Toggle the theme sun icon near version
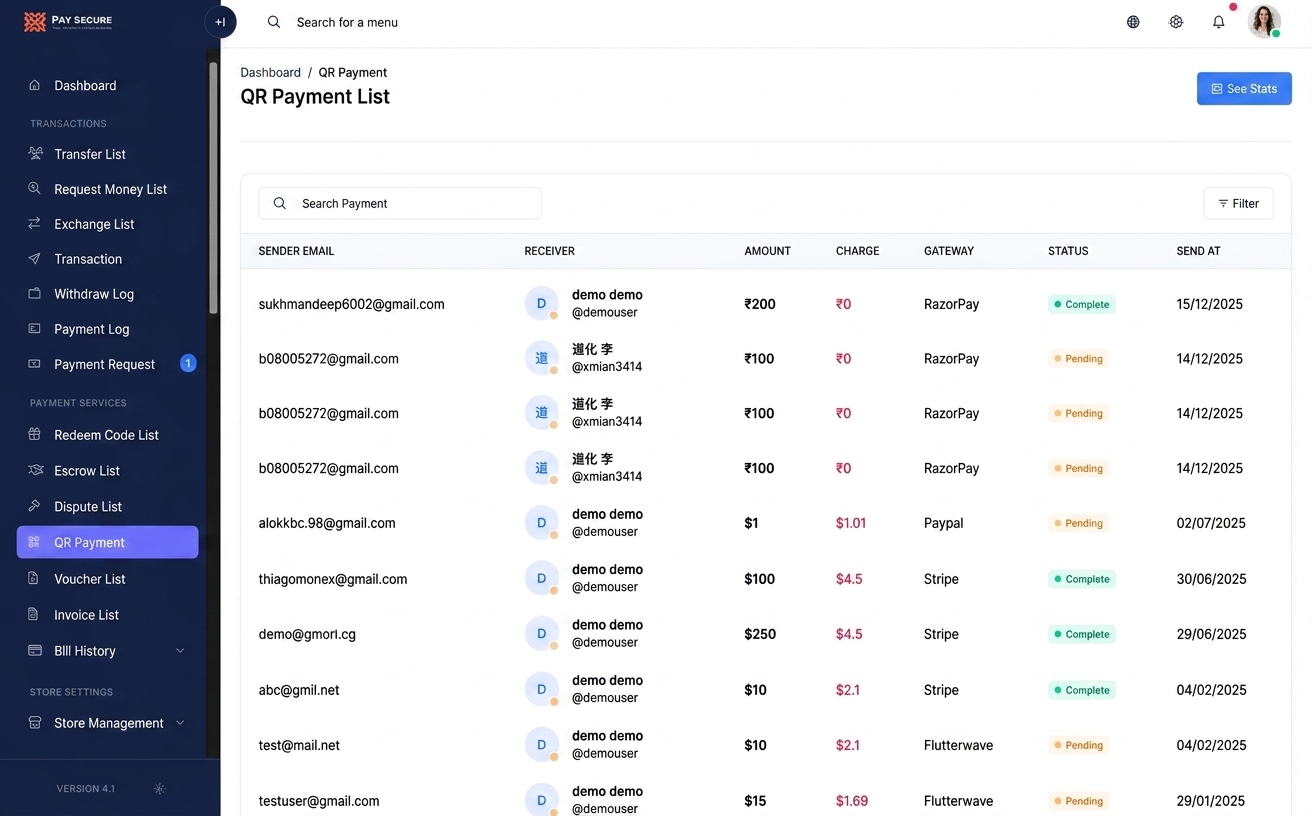 click(x=159, y=789)
